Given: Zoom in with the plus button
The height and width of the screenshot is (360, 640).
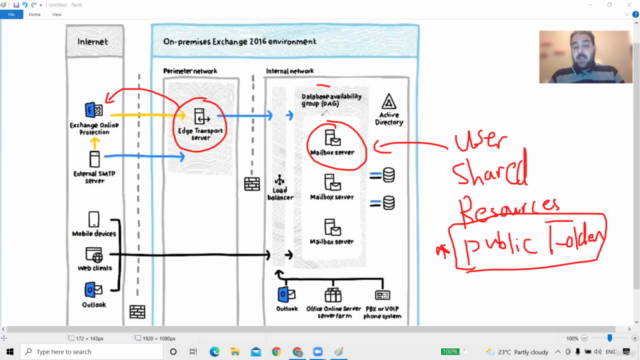Looking at the screenshot, I should 635,338.
